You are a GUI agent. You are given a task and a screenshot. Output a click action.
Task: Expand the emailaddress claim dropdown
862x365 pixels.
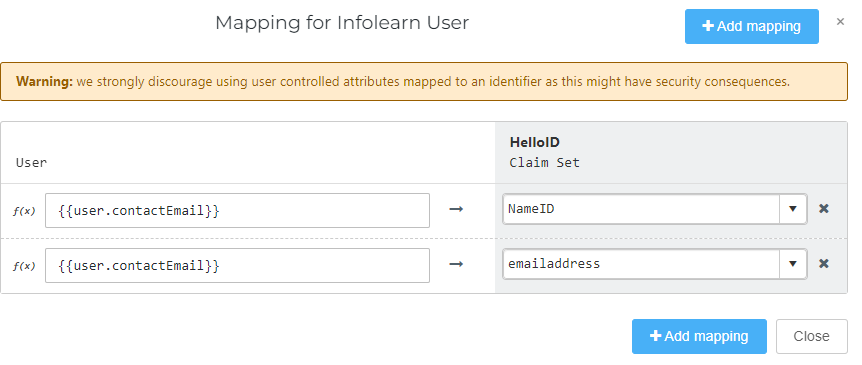pyautogui.click(x=793, y=264)
